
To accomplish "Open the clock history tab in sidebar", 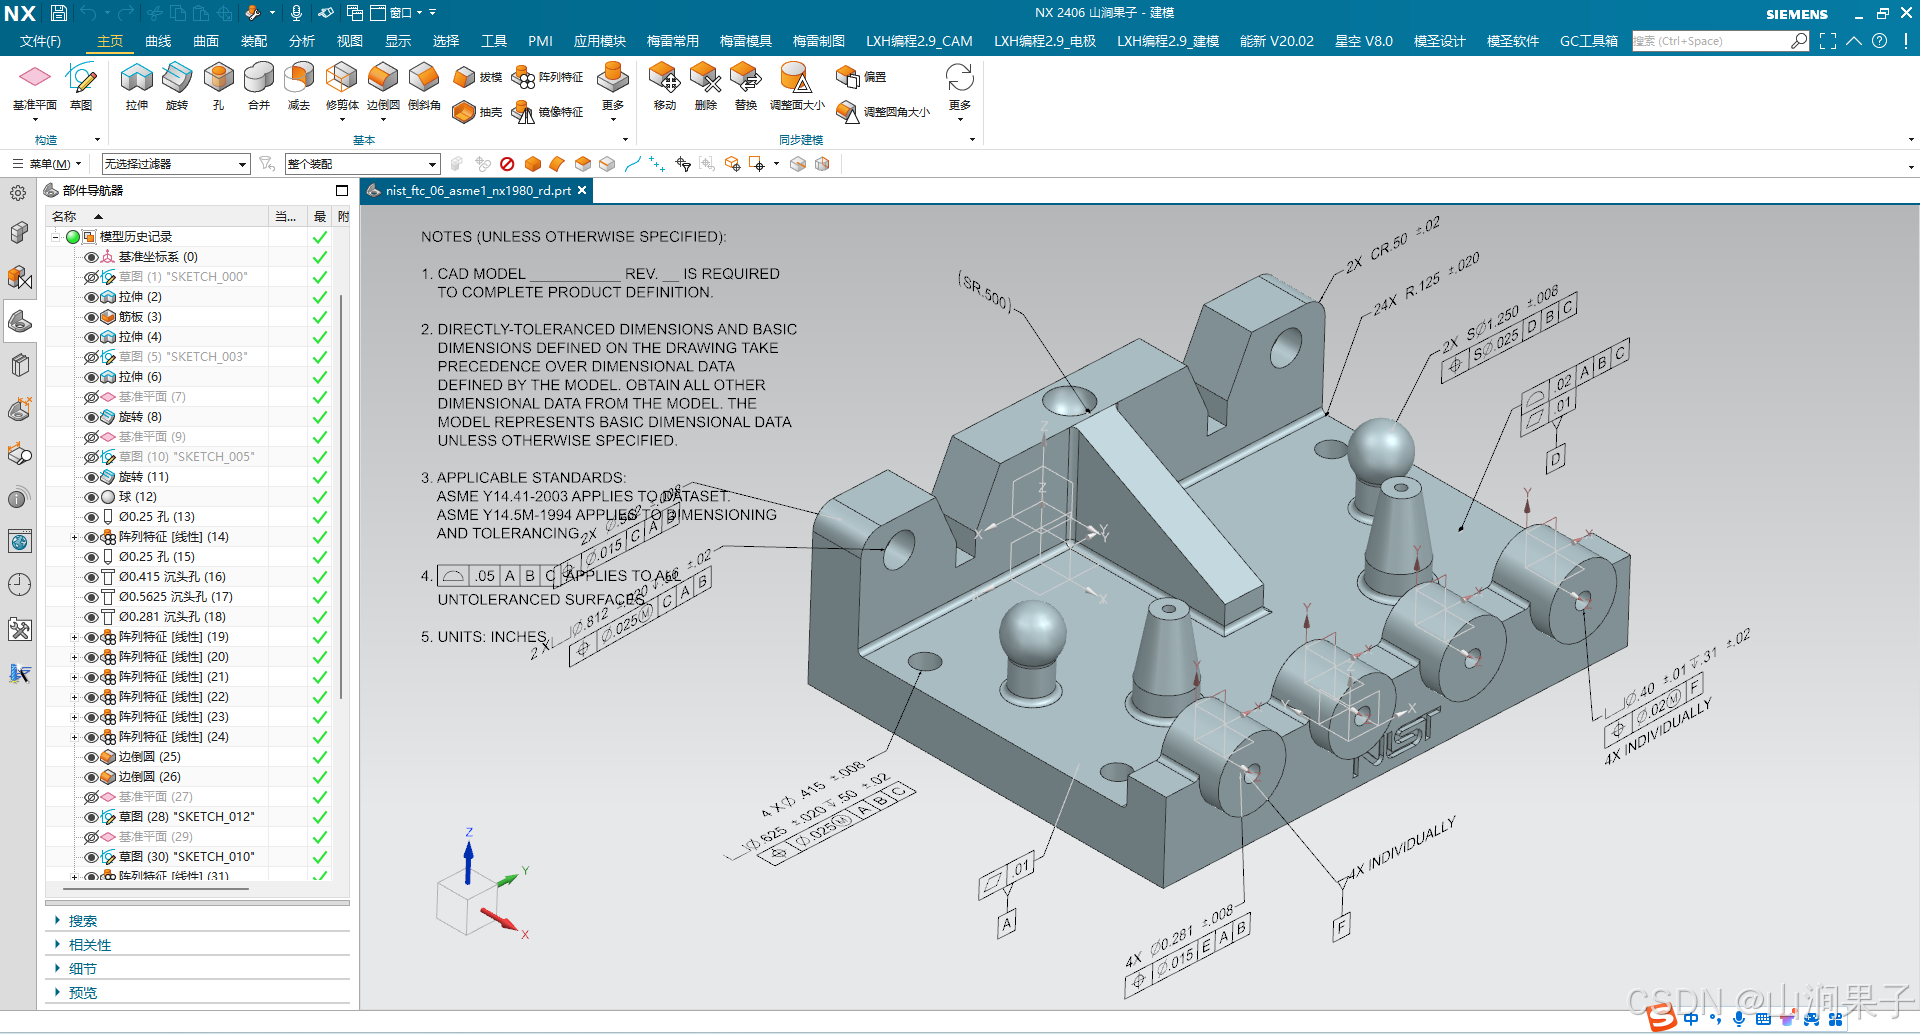I will 19,585.
